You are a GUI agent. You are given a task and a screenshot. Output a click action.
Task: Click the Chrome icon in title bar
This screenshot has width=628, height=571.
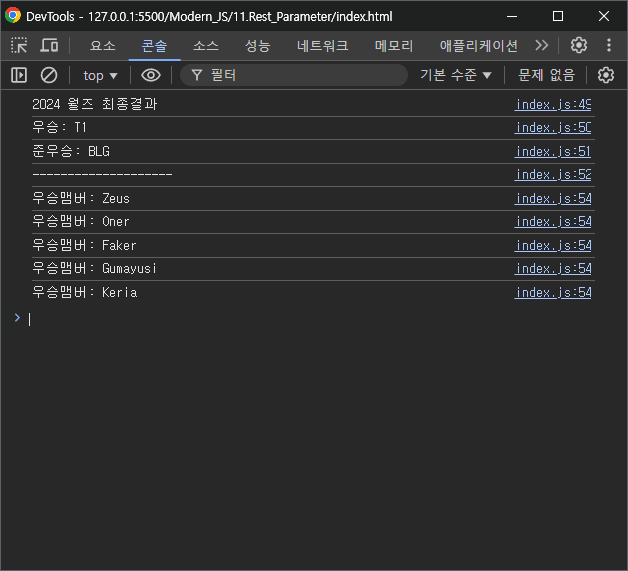[x=12, y=16]
